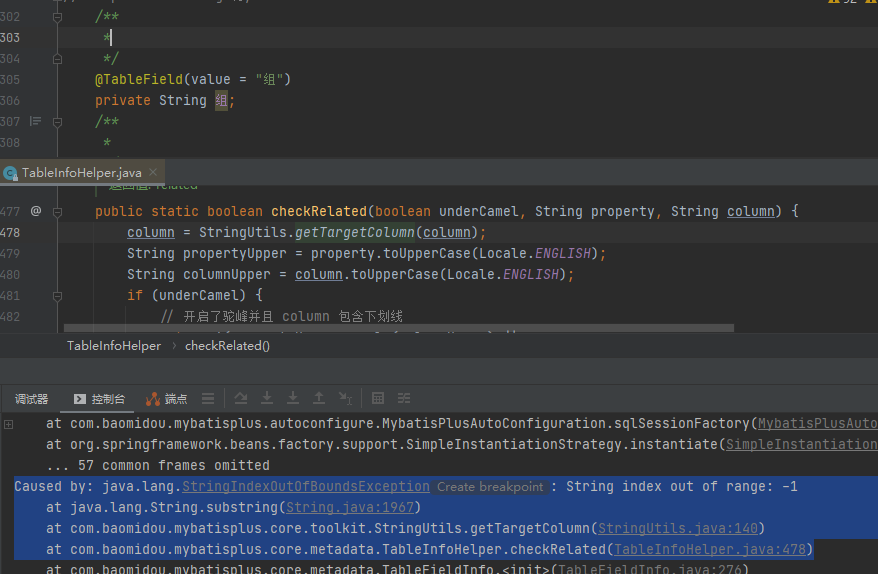Viewport: 878px width, 574px height.
Task: Open the StringUtils.java:140 stack trace link
Action: (x=680, y=528)
